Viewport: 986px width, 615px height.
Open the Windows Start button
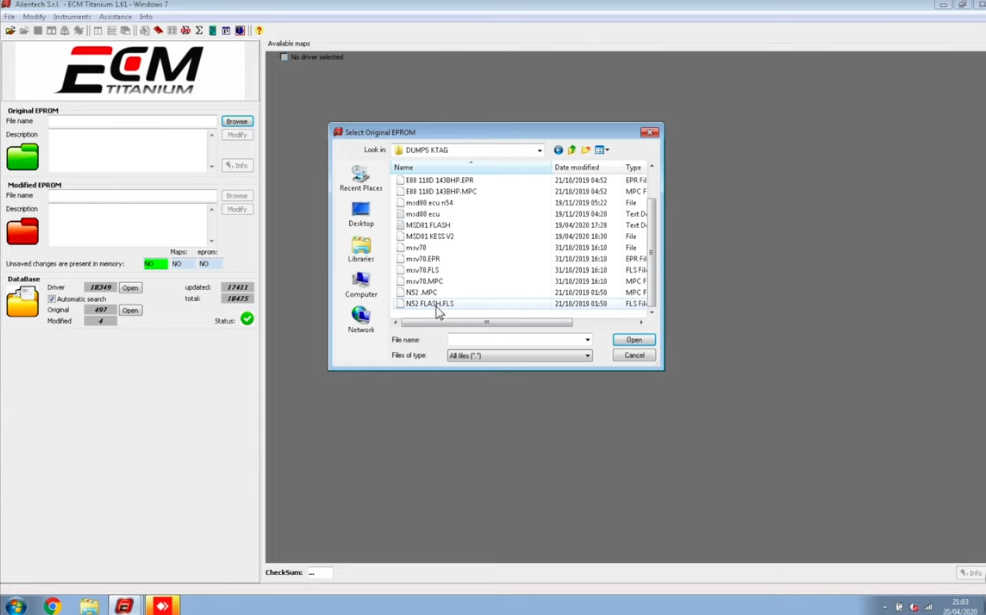pos(15,606)
